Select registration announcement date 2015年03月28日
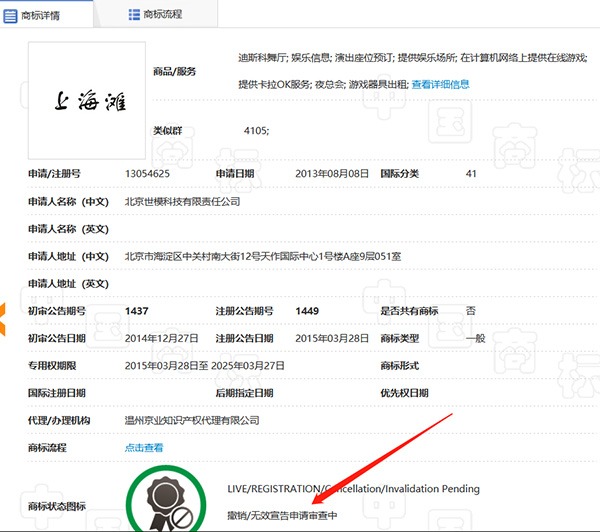This screenshot has height=532, width=600. (x=332, y=338)
